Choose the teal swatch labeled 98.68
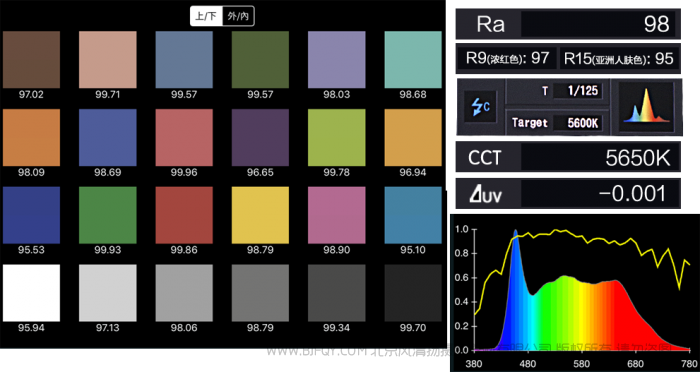The width and height of the screenshot is (700, 372). (x=413, y=59)
